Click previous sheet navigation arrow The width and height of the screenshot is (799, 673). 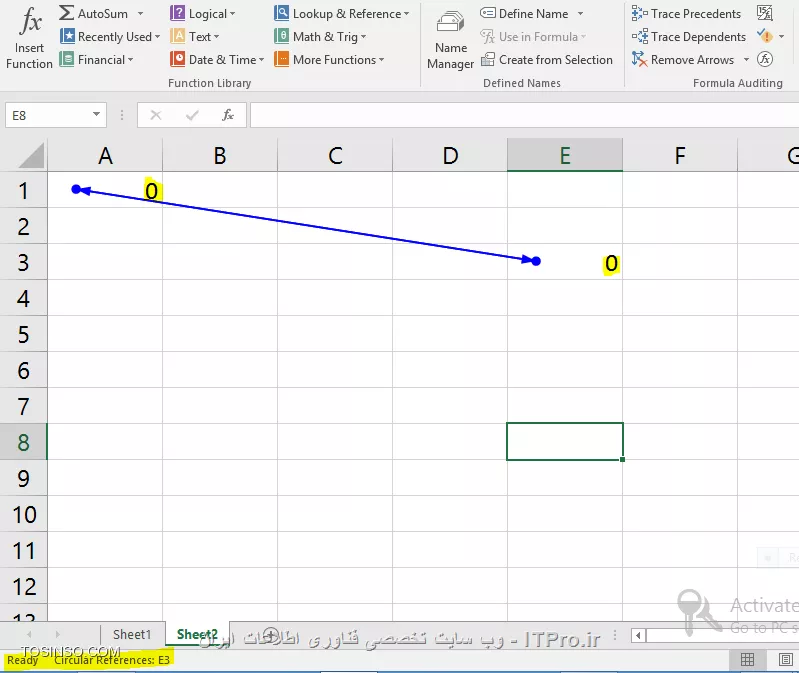[29, 634]
